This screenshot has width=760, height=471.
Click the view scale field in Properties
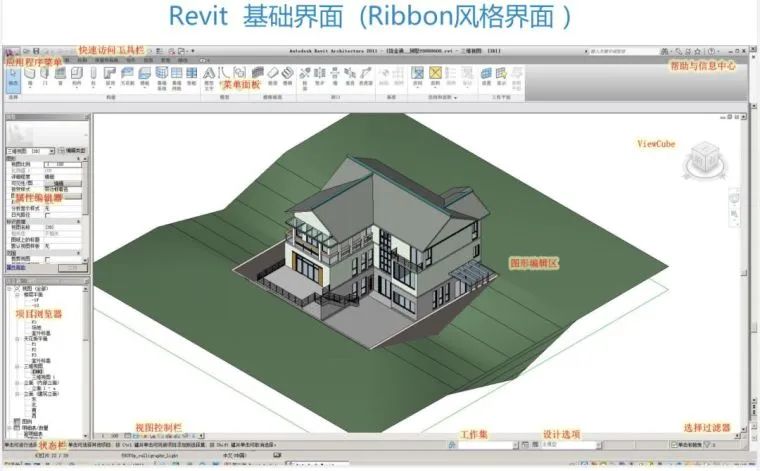[x=63, y=165]
